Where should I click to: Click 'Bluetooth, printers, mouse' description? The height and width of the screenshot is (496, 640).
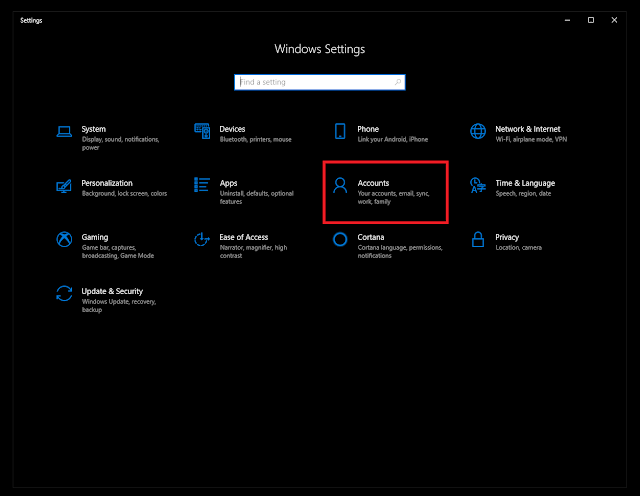[x=256, y=139]
